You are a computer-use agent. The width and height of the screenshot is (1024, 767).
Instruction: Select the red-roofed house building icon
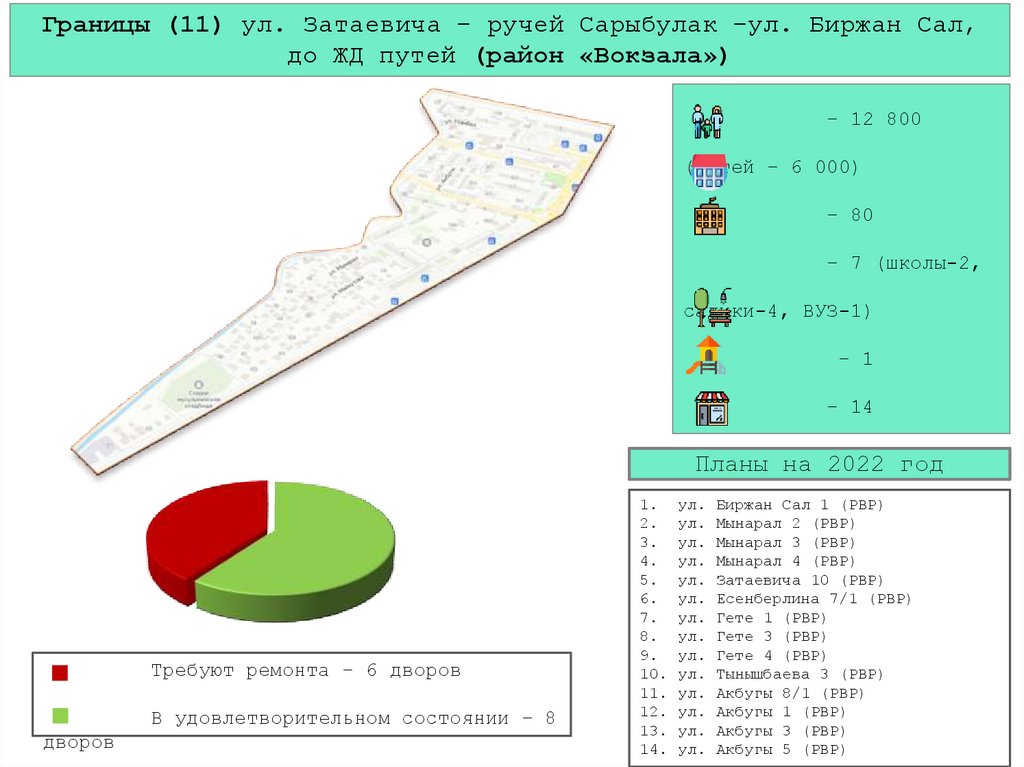tap(709, 171)
